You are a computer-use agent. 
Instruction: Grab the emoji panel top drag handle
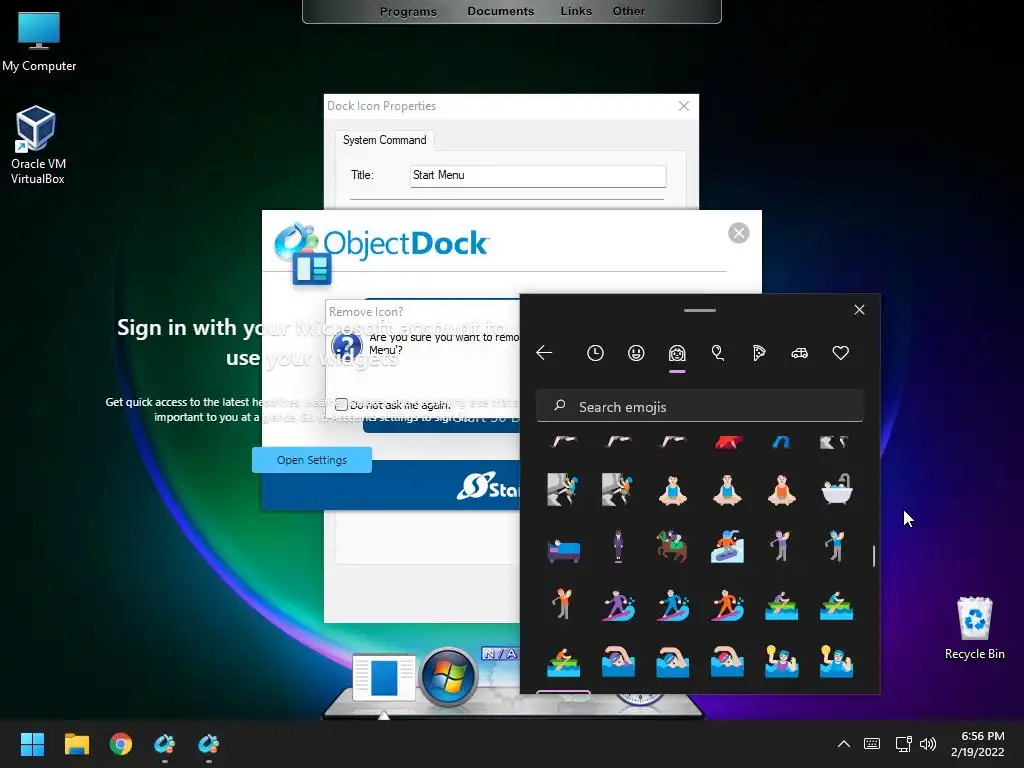699,310
